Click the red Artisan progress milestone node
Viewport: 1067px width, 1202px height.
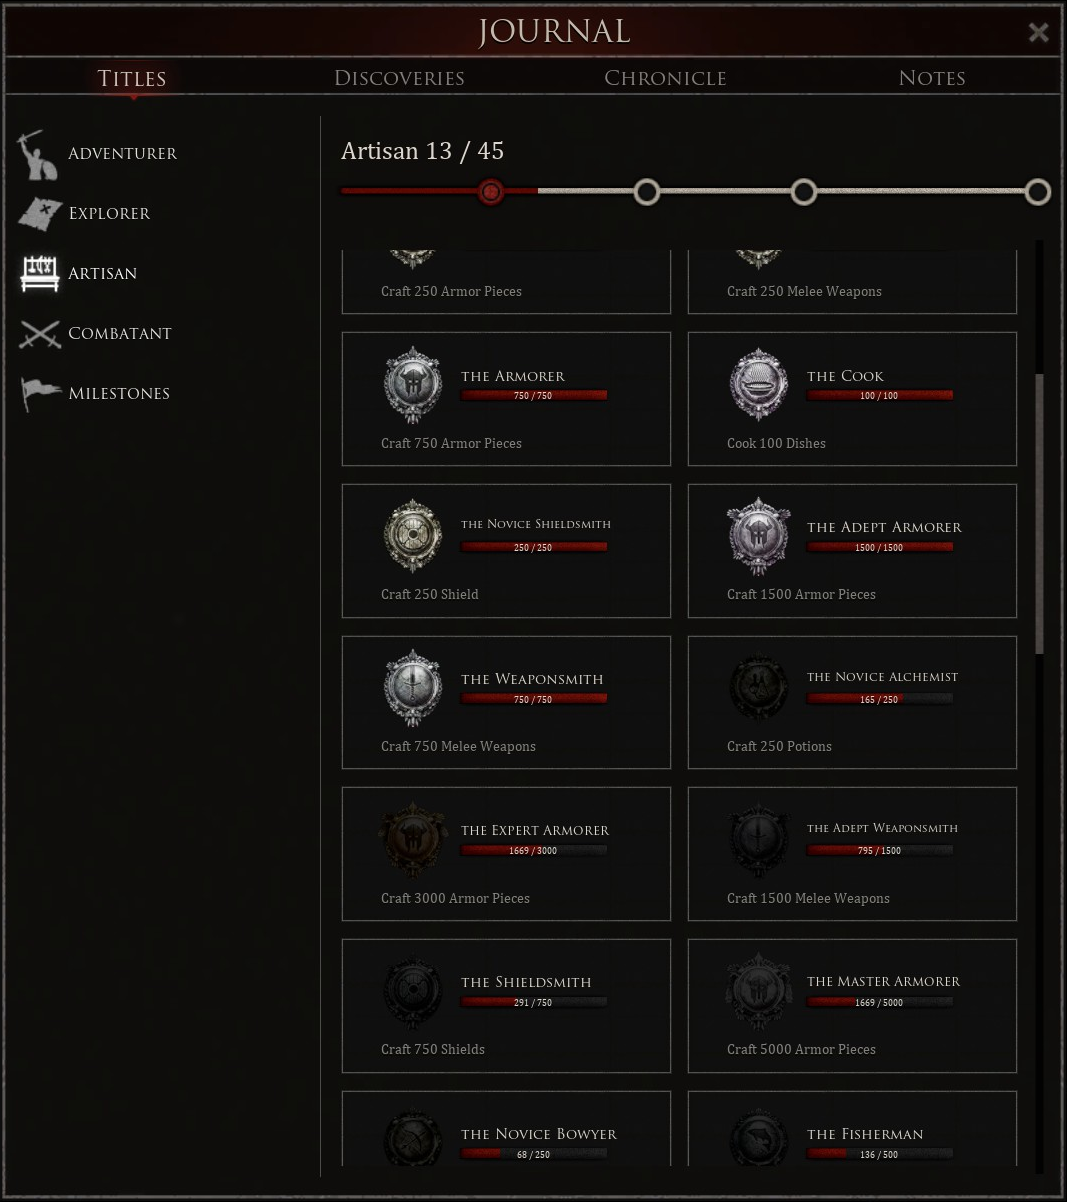(x=491, y=192)
